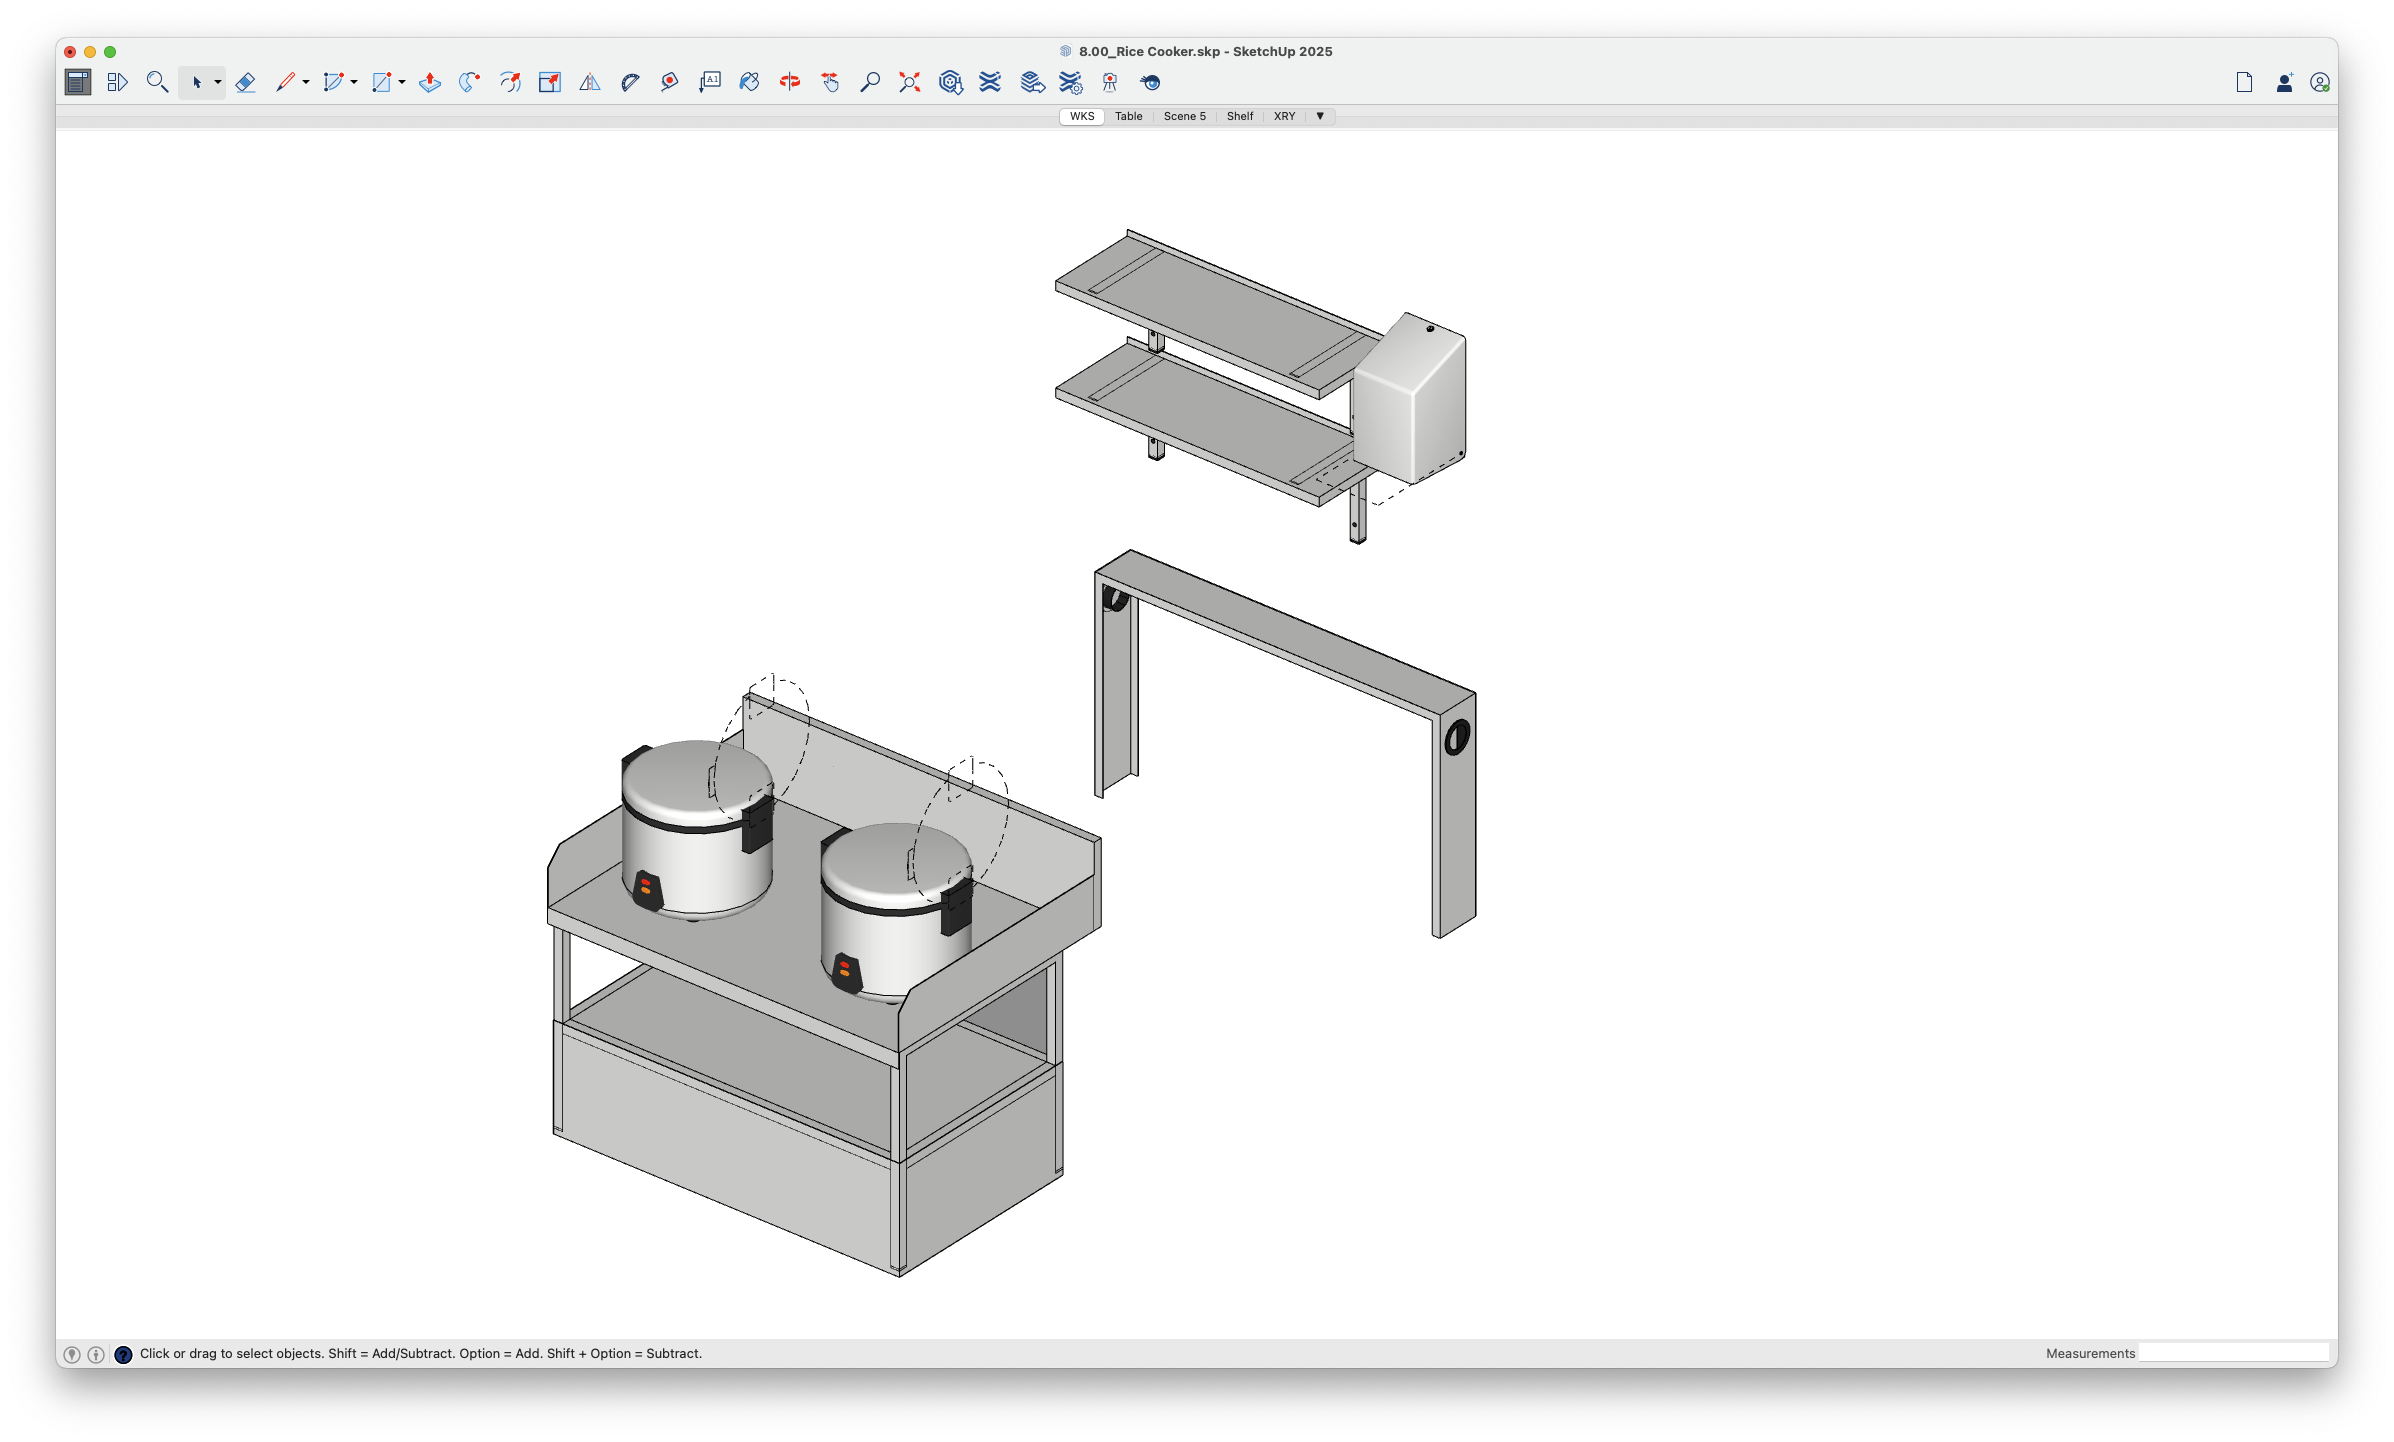Select the Eraser tool
This screenshot has height=1442, width=2394.
click(x=245, y=83)
